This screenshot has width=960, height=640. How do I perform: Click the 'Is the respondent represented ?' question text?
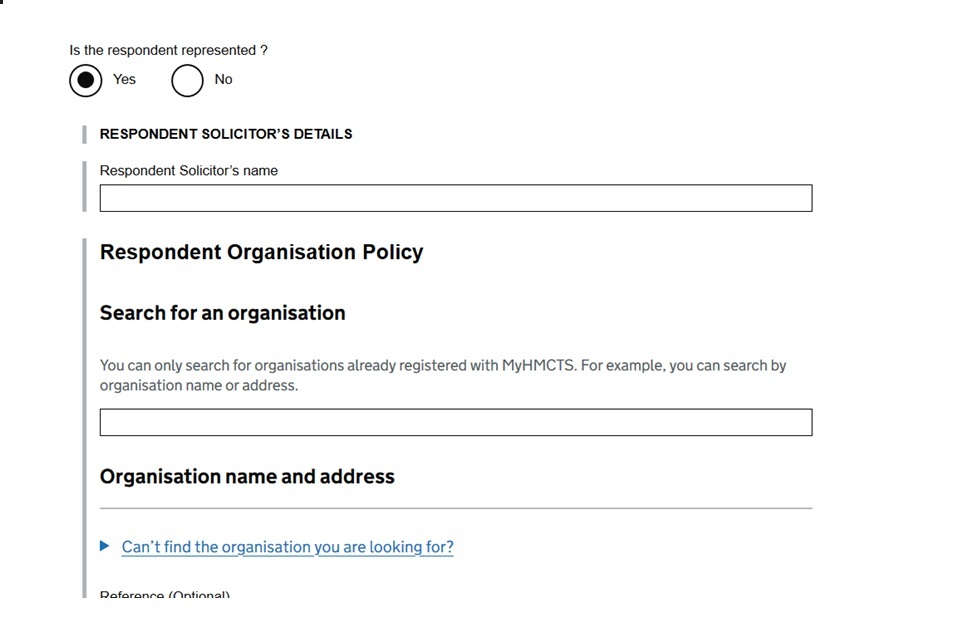point(168,50)
